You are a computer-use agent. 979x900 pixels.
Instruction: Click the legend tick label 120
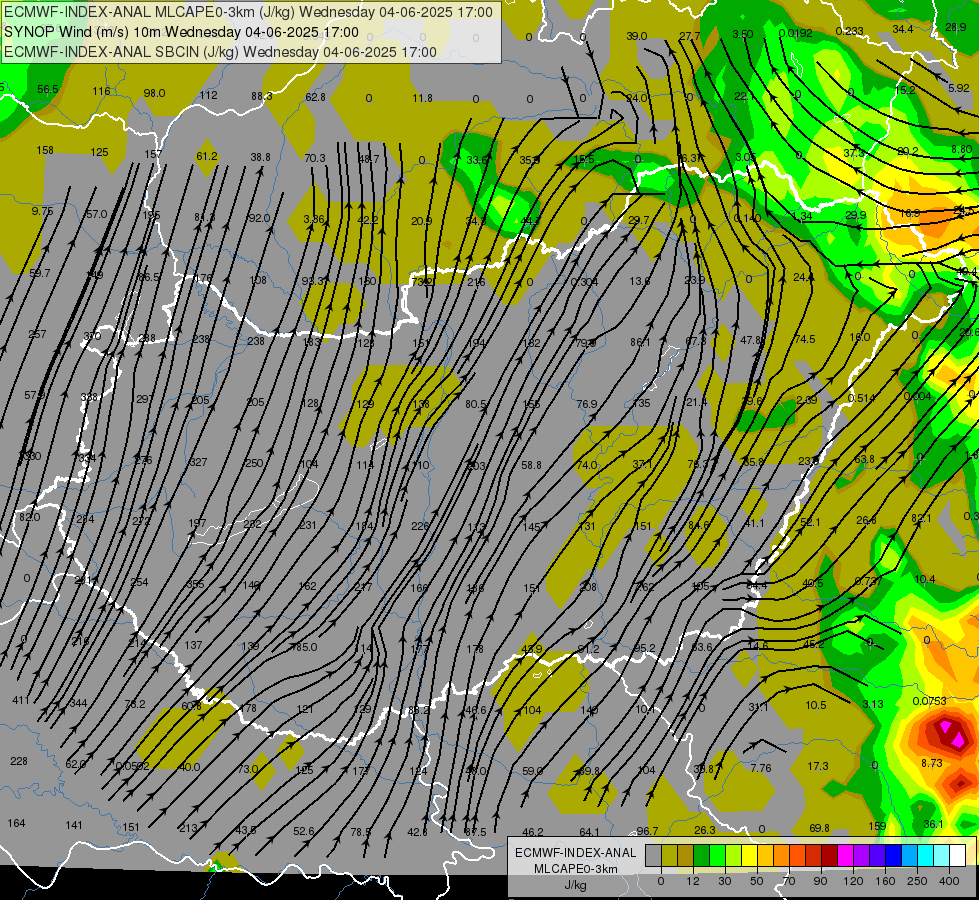pyautogui.click(x=853, y=881)
